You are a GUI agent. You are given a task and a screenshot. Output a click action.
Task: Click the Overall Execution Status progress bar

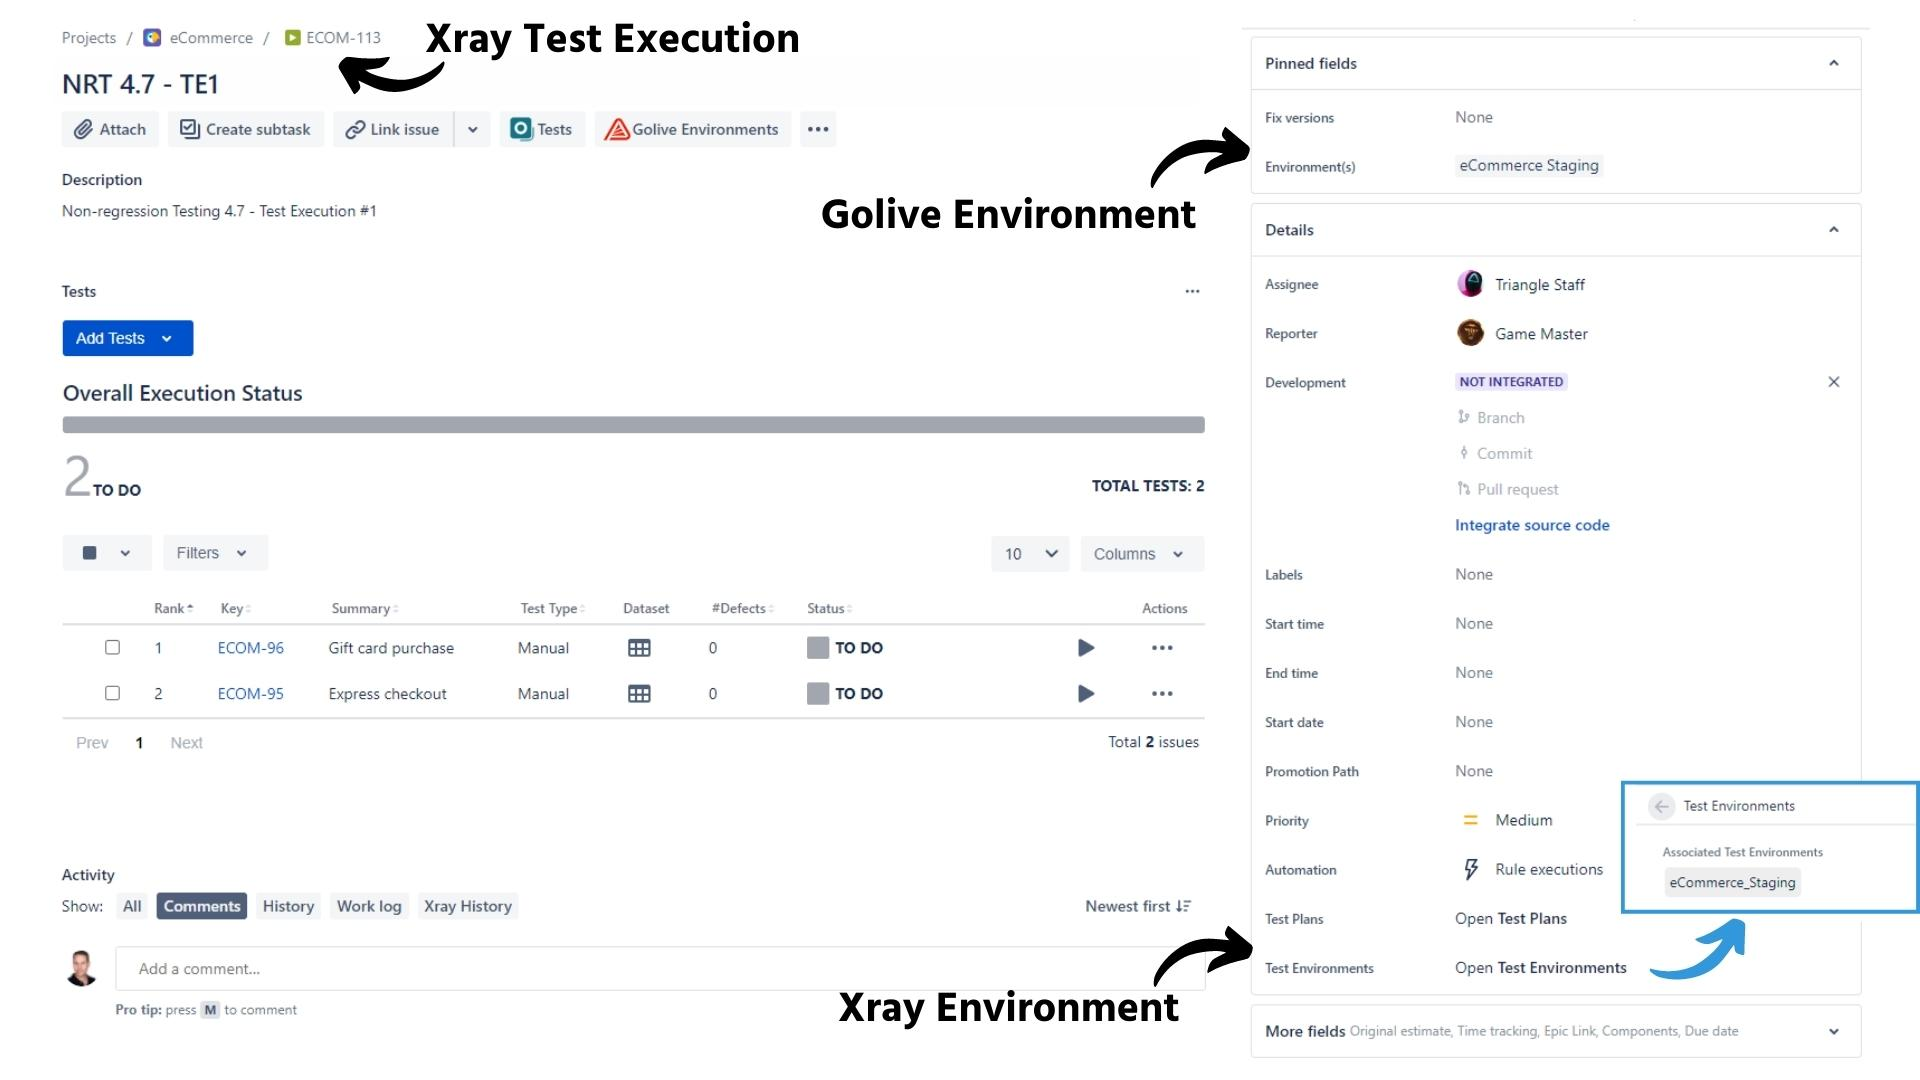pyautogui.click(x=633, y=424)
